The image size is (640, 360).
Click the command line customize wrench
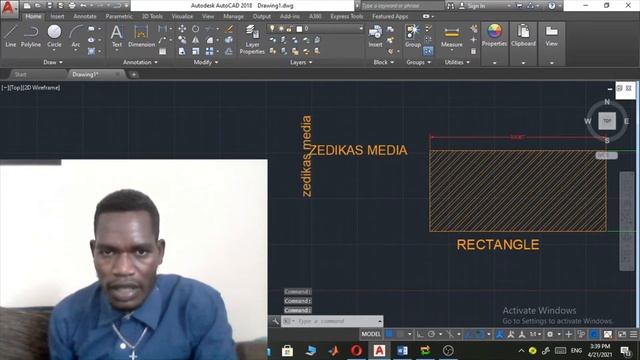[276, 322]
